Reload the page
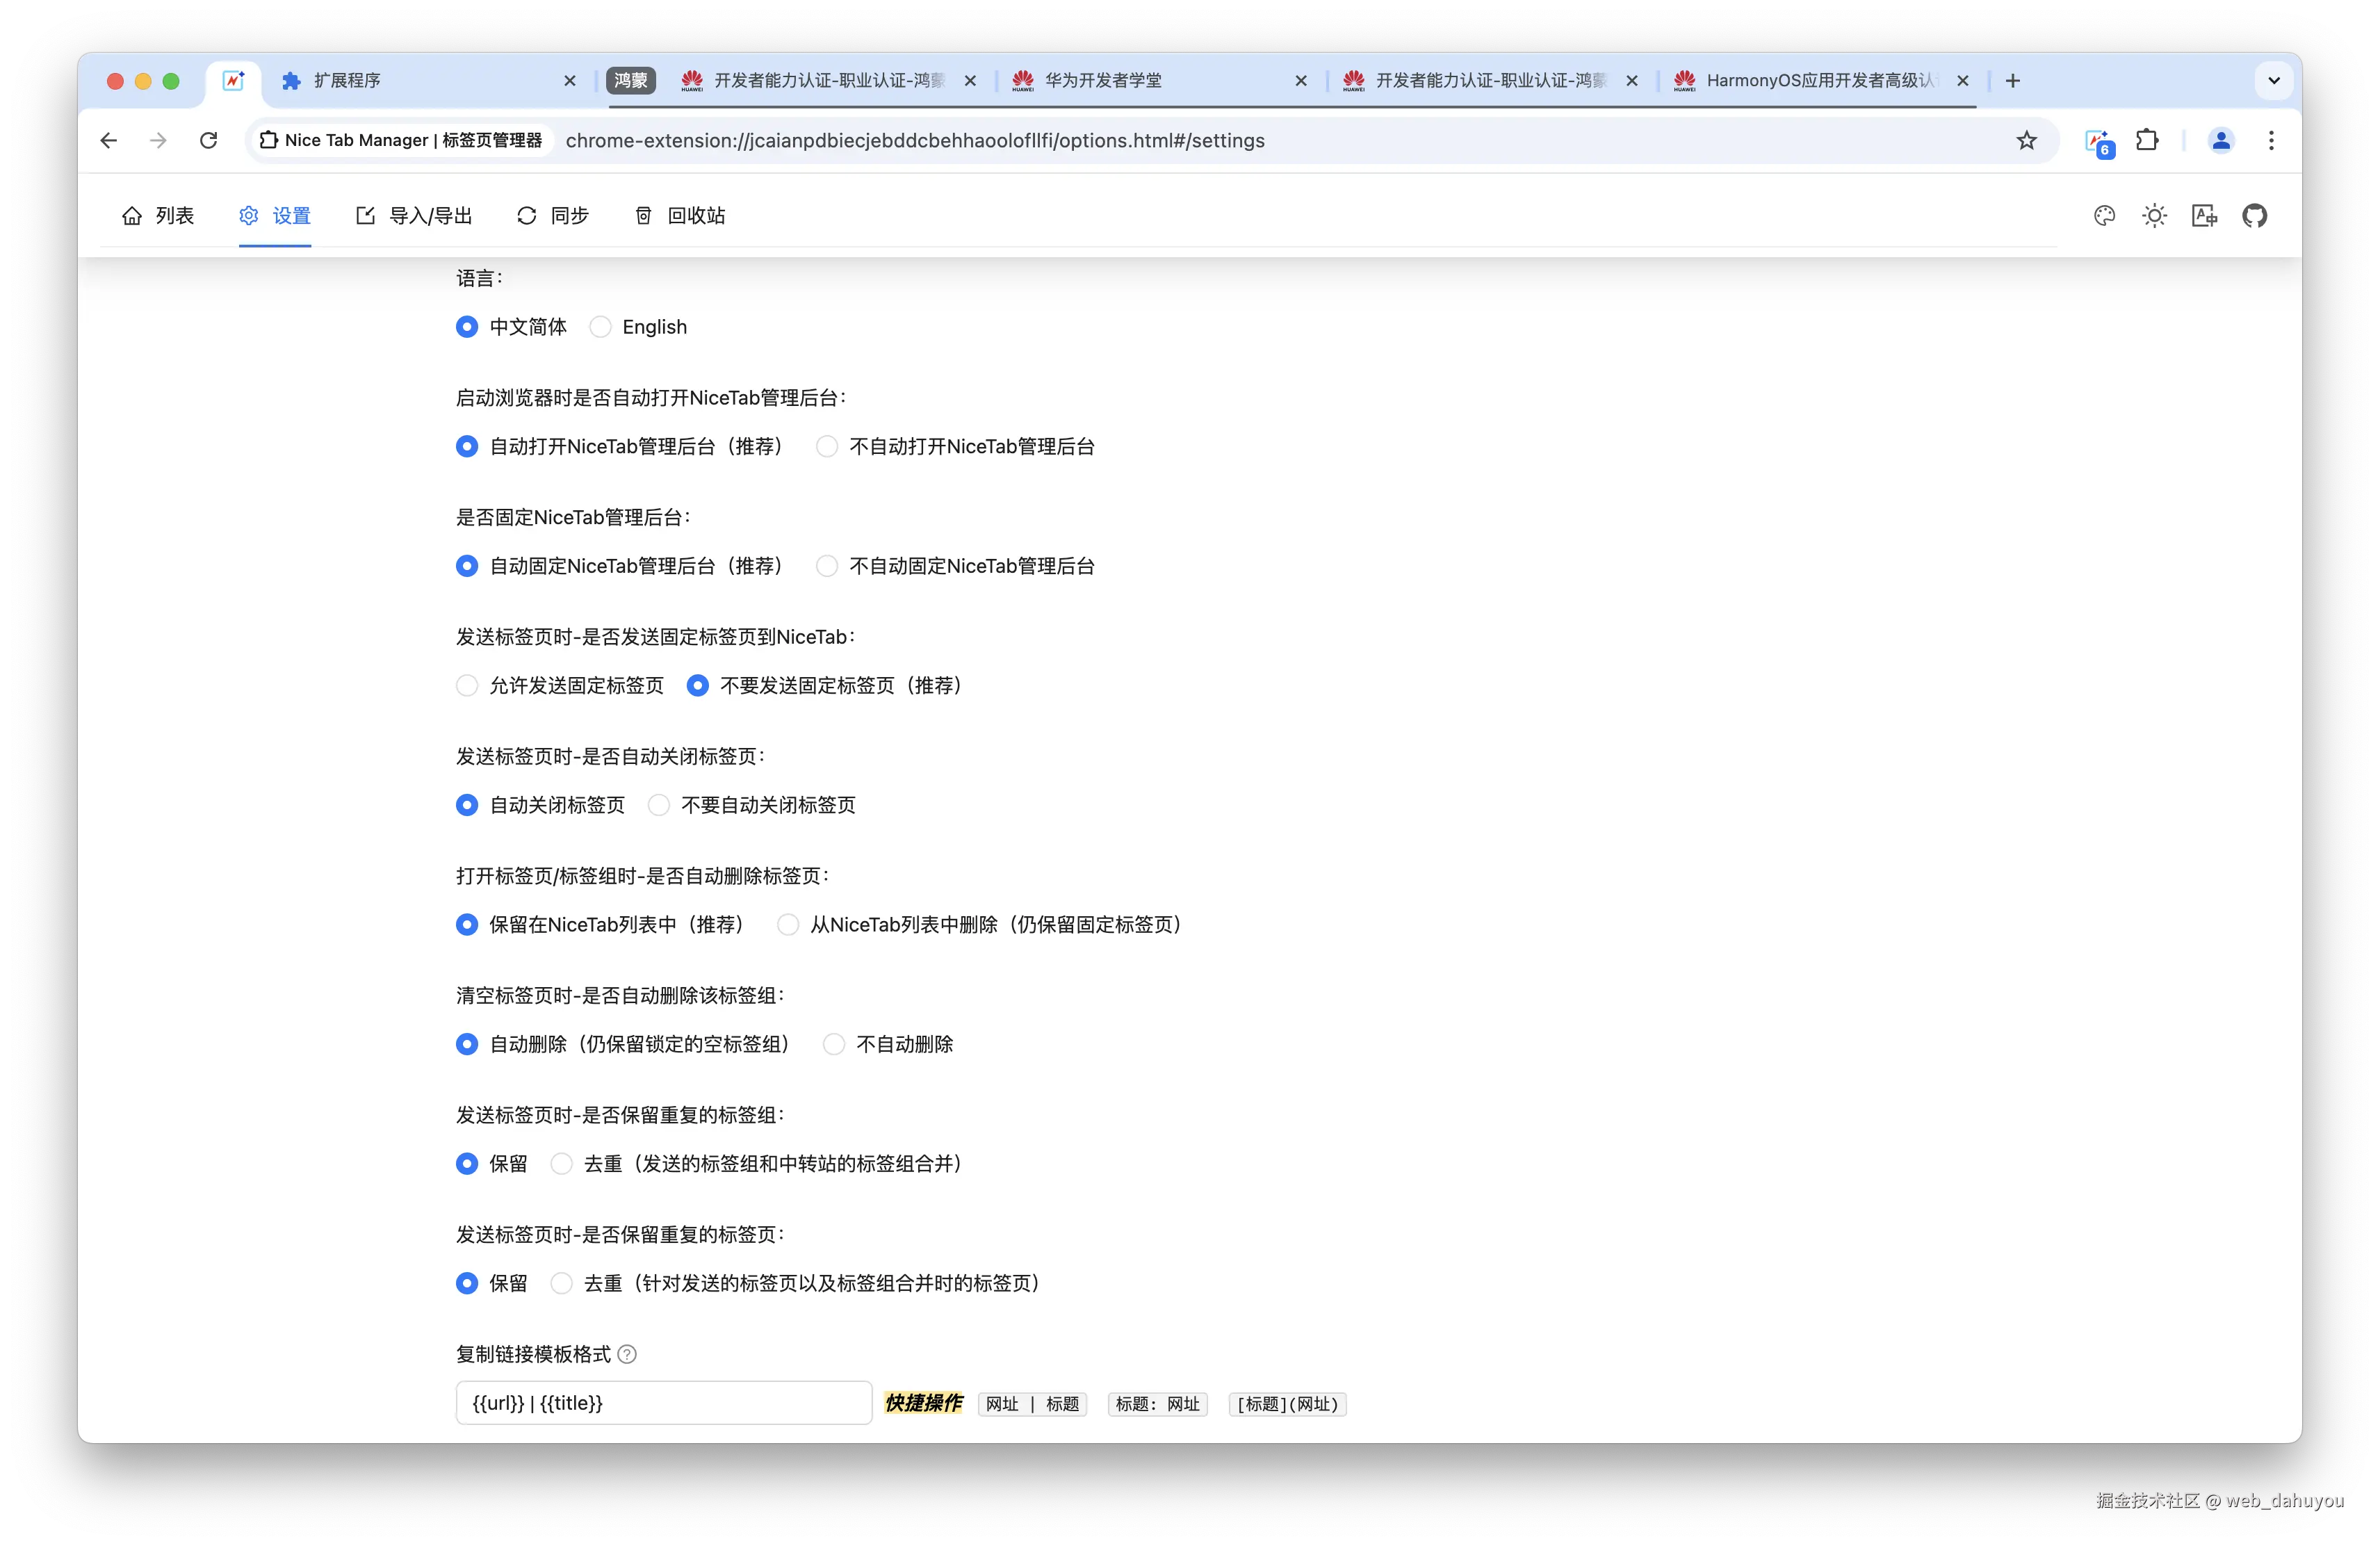This screenshot has width=2380, height=1546. [208, 141]
